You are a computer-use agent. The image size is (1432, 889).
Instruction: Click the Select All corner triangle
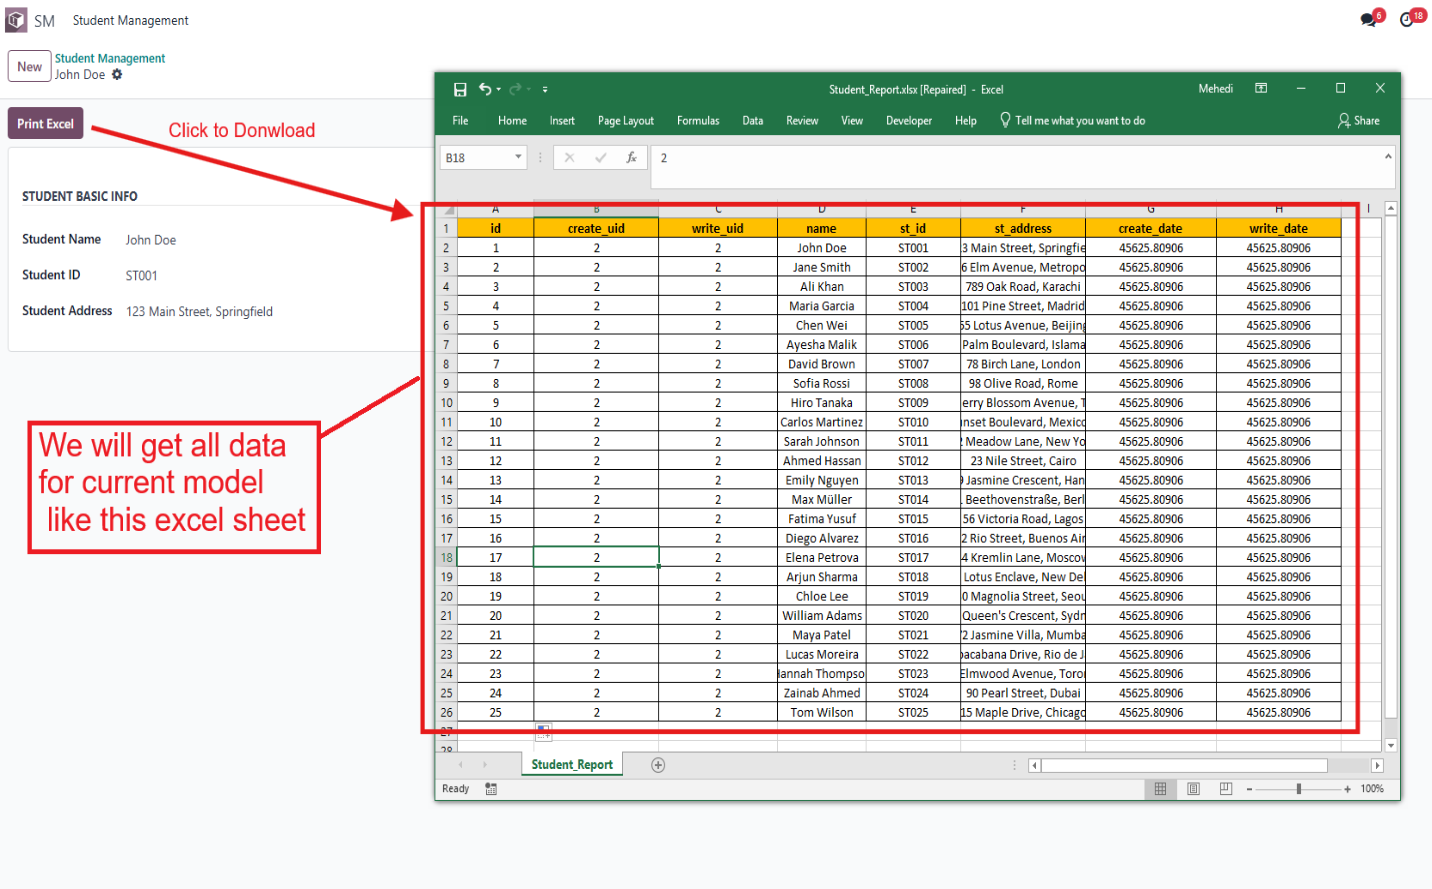[x=448, y=210]
